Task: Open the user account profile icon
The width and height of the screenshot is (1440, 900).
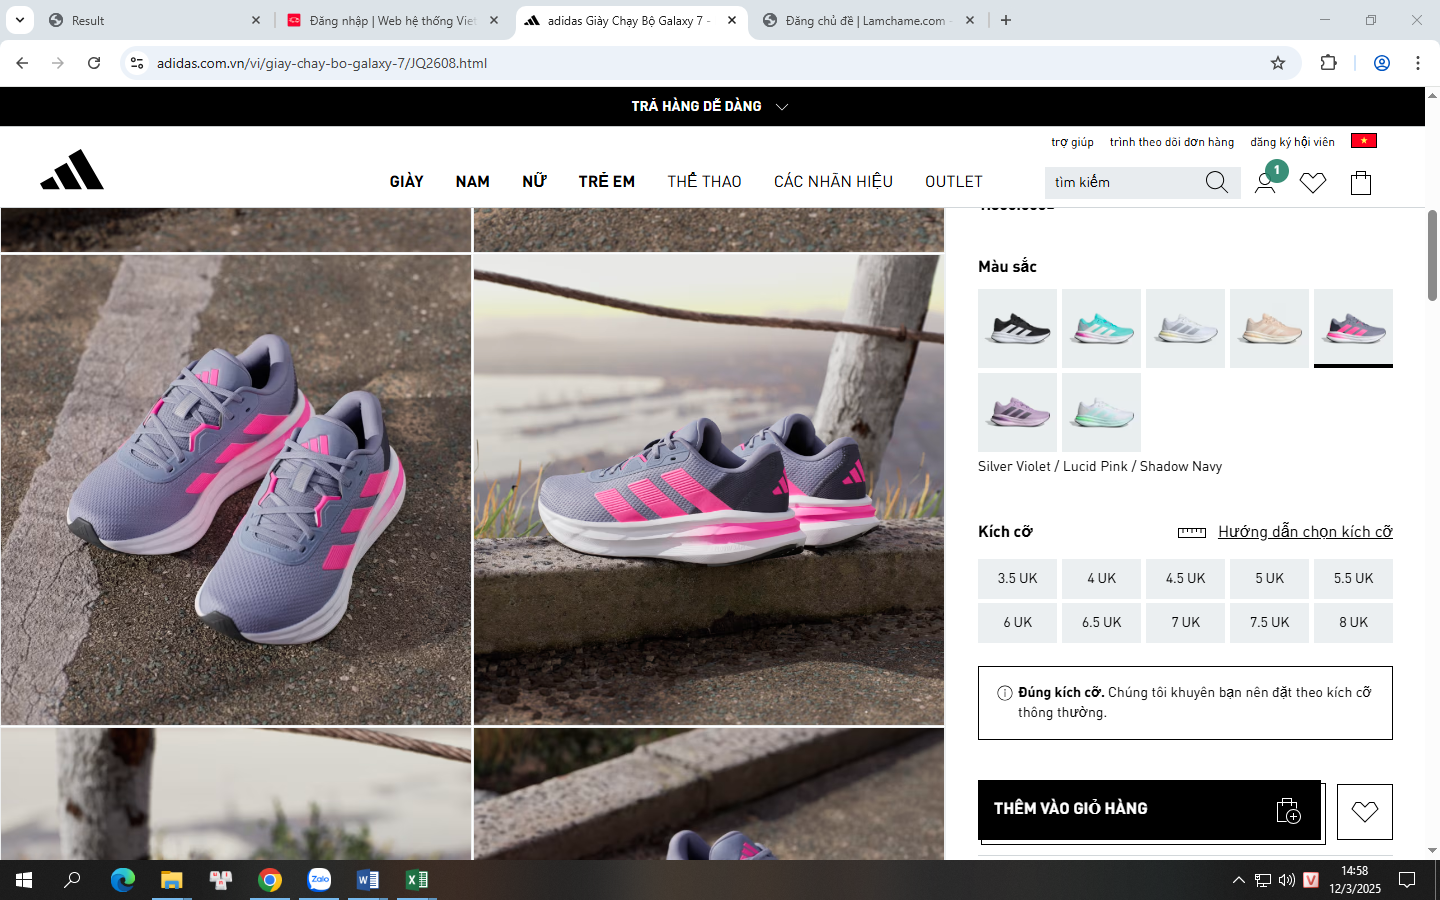Action: click(1265, 183)
